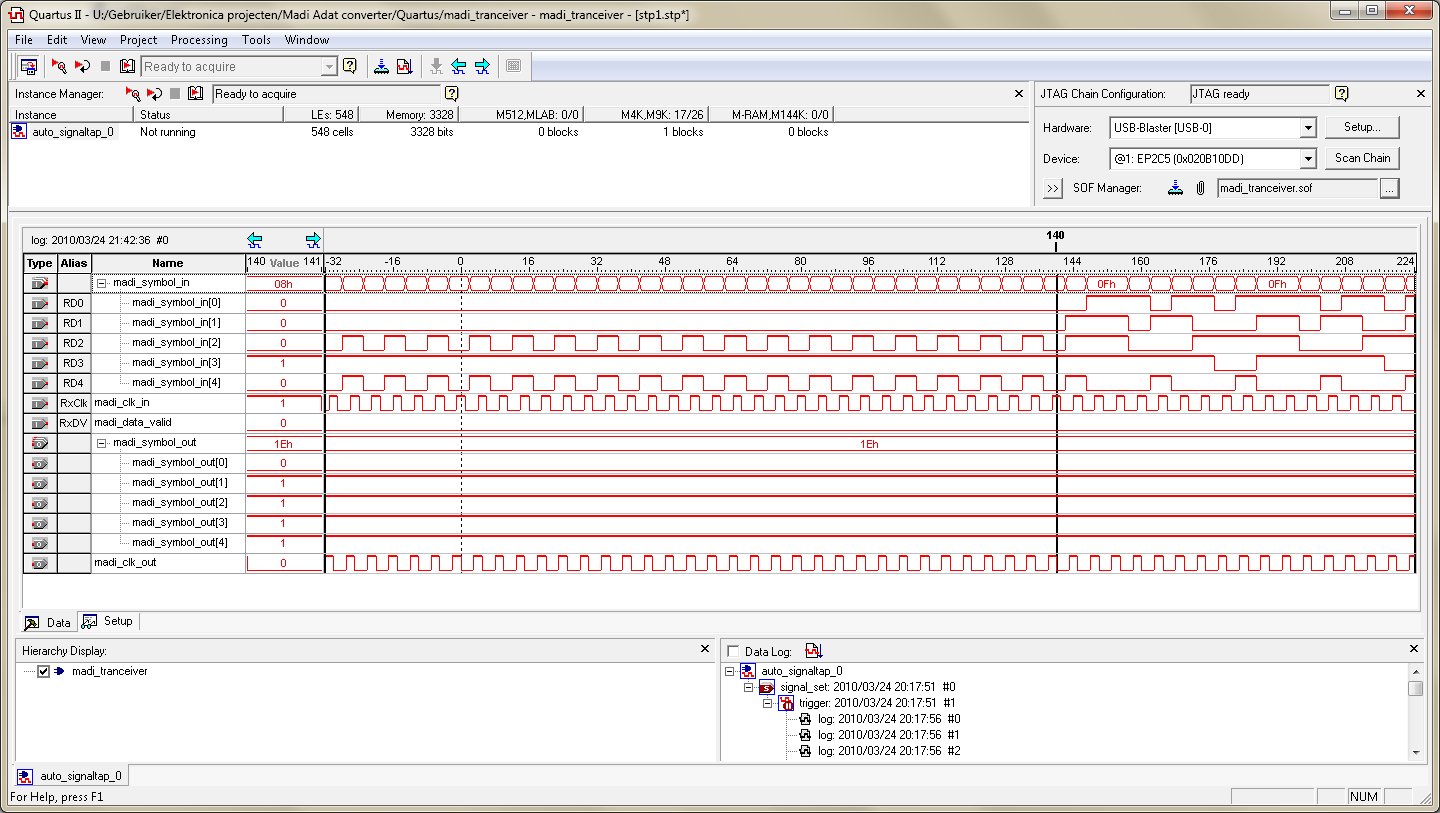This screenshot has width=1440, height=813.
Task: Collapse the madi_symbol_in signal group
Action: point(101,283)
